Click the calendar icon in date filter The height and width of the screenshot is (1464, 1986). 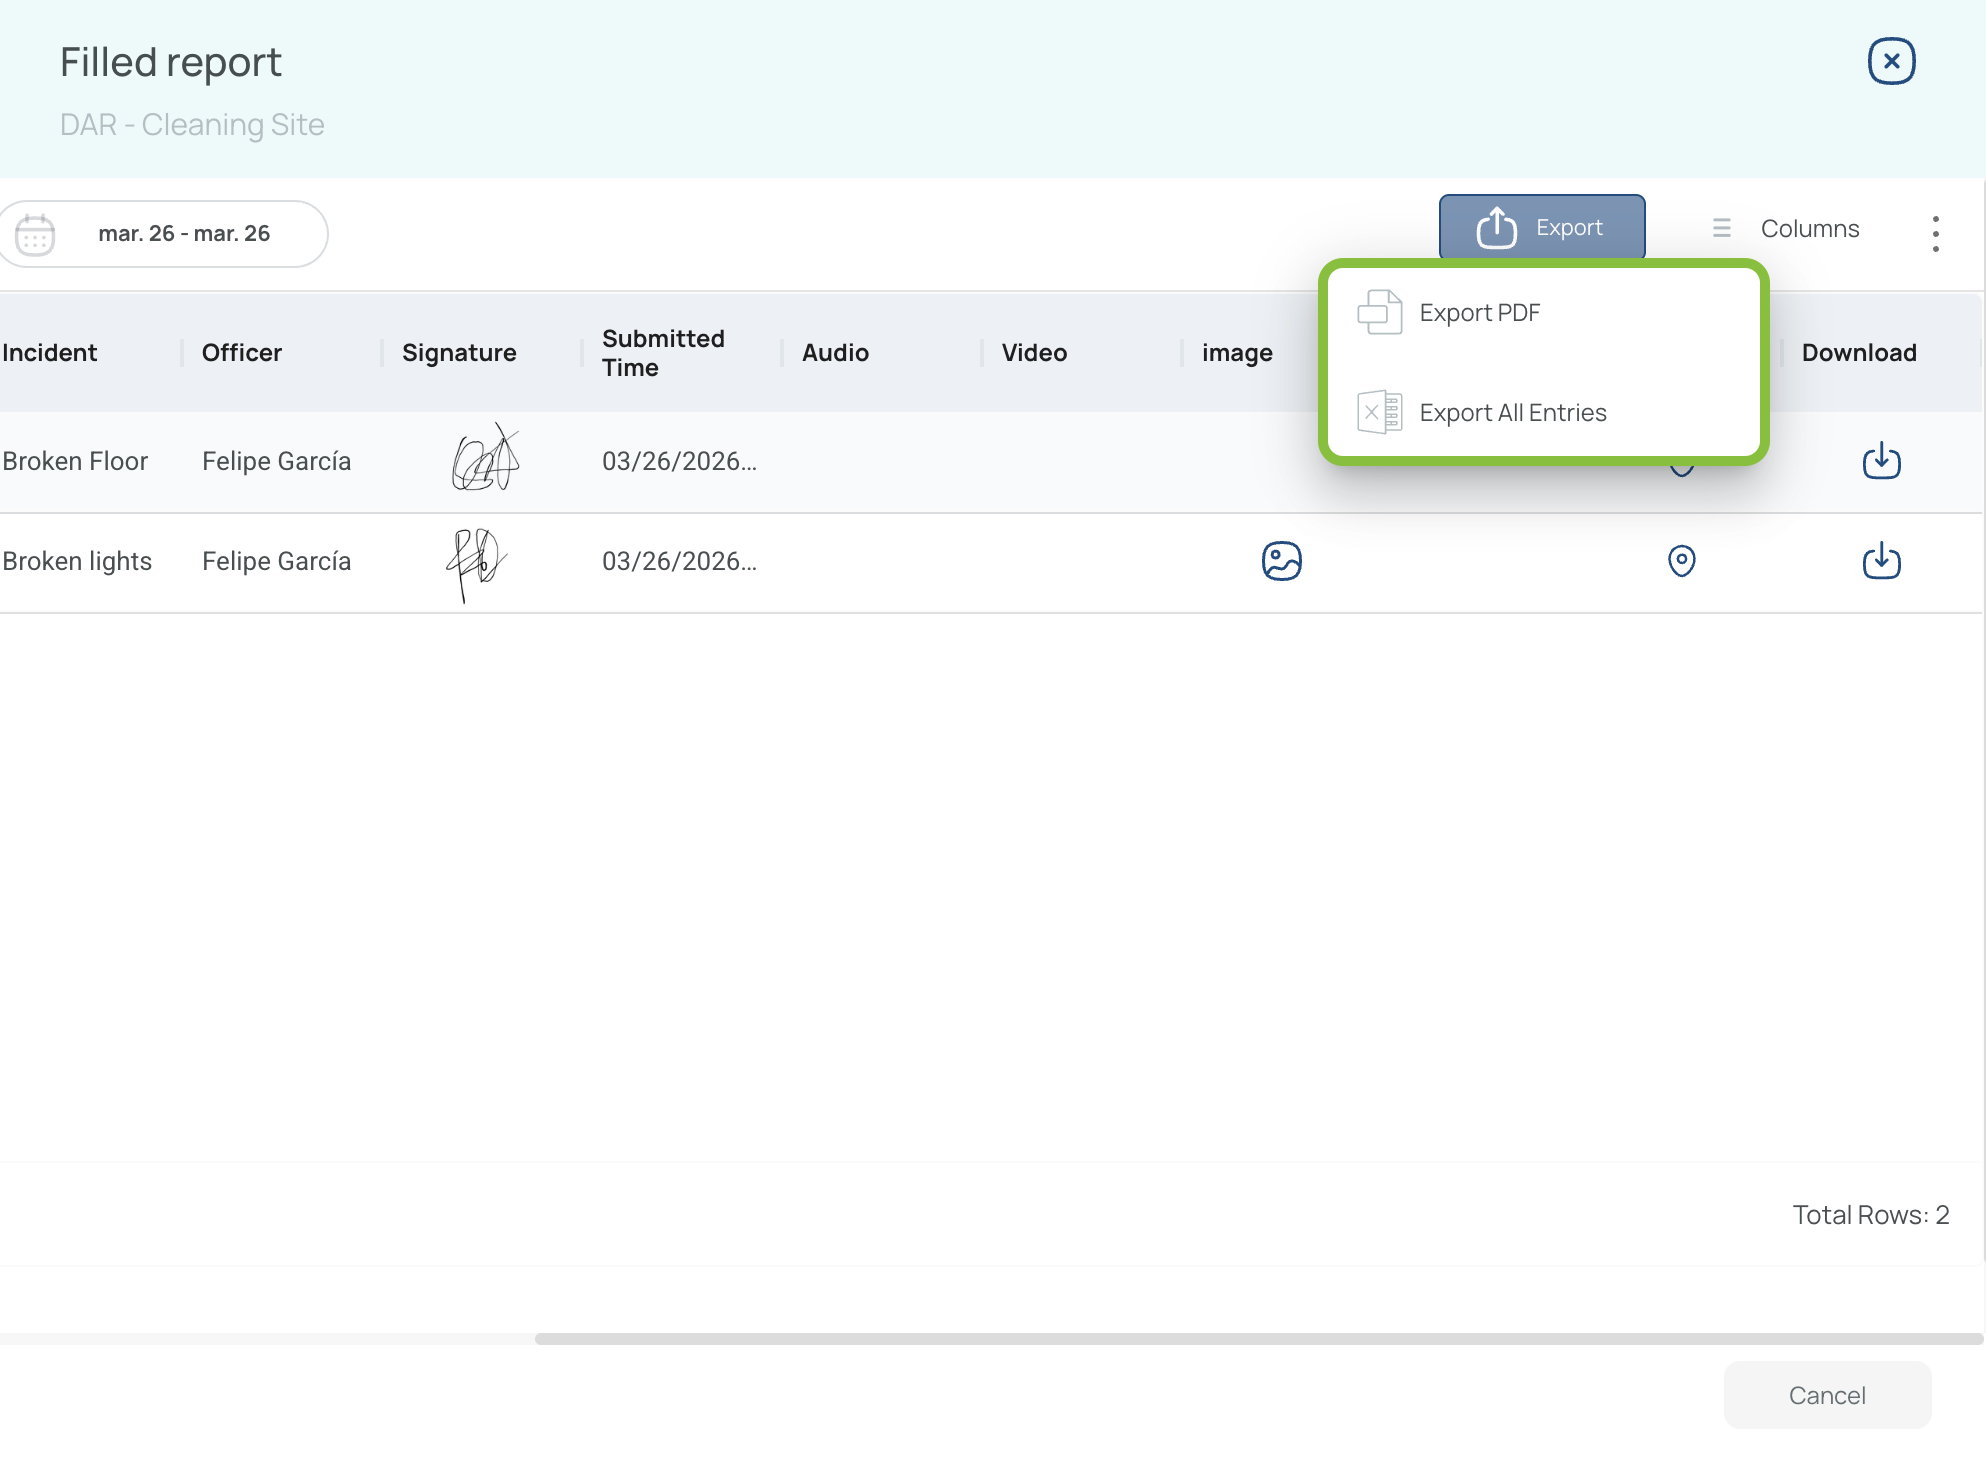35,234
